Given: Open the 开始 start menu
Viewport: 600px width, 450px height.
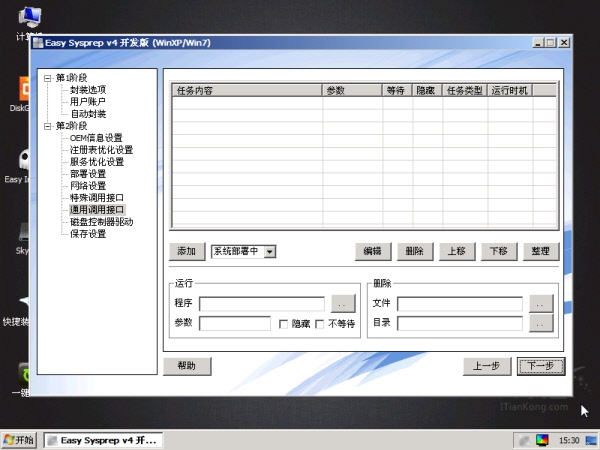Looking at the screenshot, I should 19,440.
